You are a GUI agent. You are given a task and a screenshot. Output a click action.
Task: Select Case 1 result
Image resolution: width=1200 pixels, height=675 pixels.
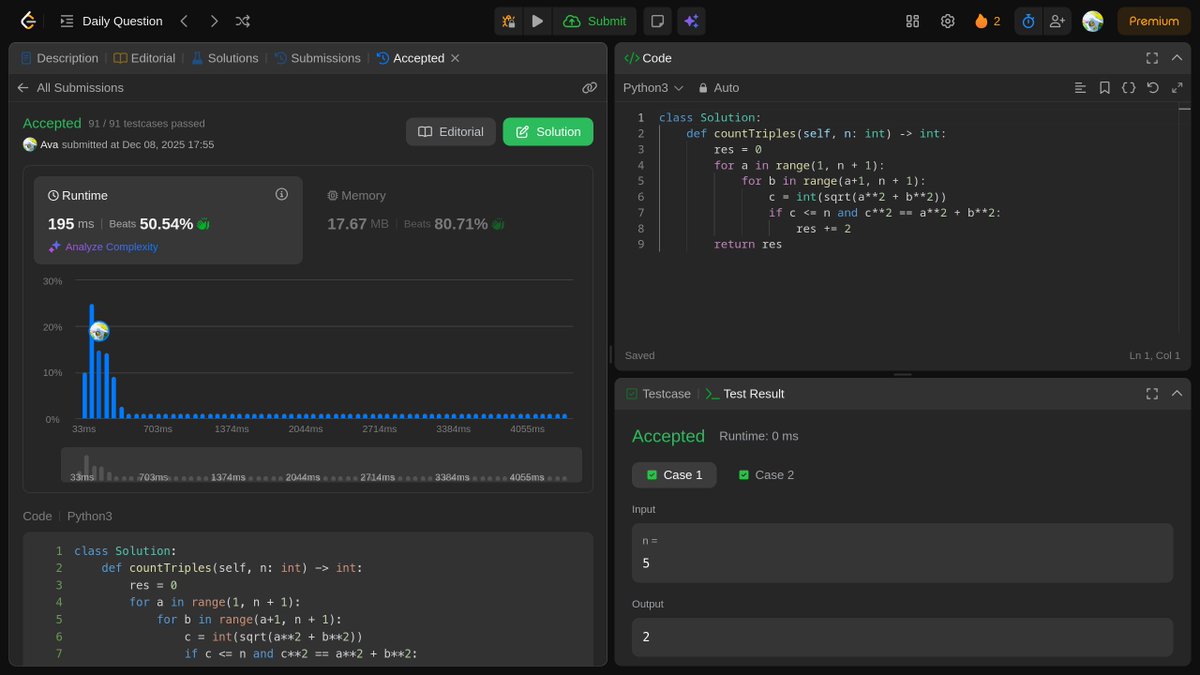(x=674, y=475)
